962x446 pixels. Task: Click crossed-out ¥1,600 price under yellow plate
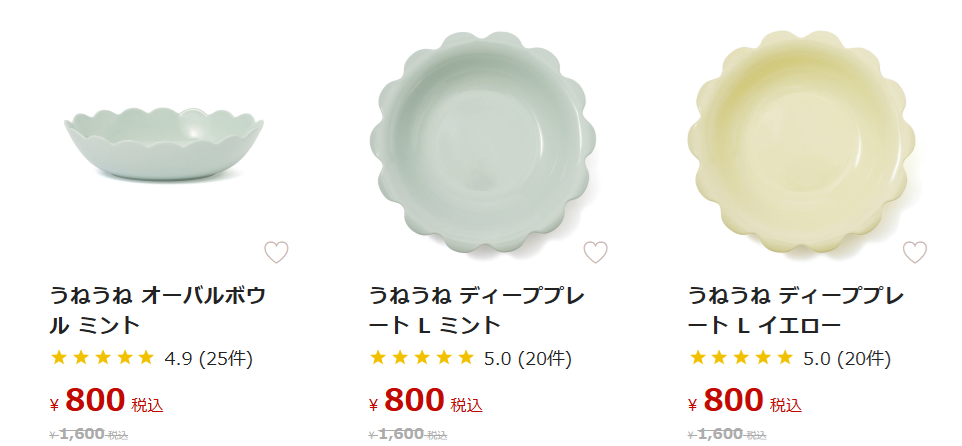[x=720, y=434]
